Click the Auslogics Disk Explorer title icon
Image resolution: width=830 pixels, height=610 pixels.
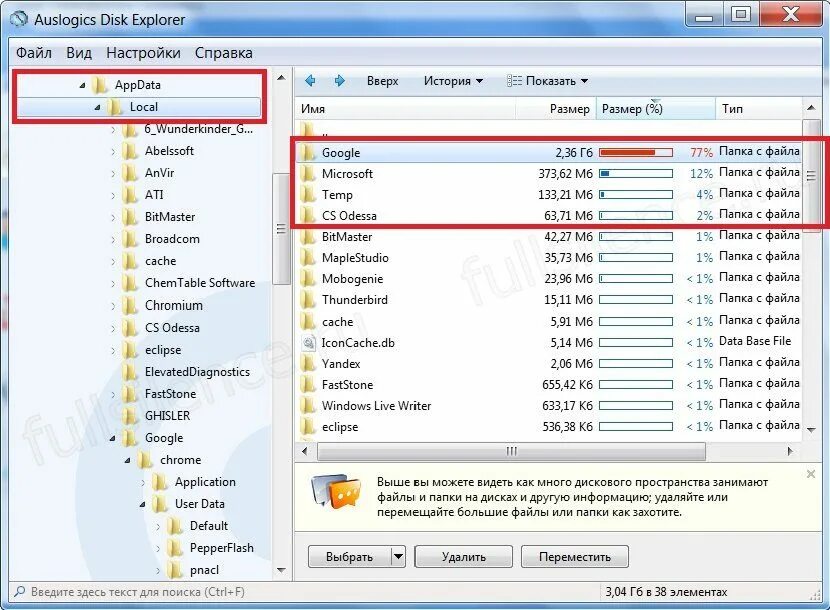20,20
